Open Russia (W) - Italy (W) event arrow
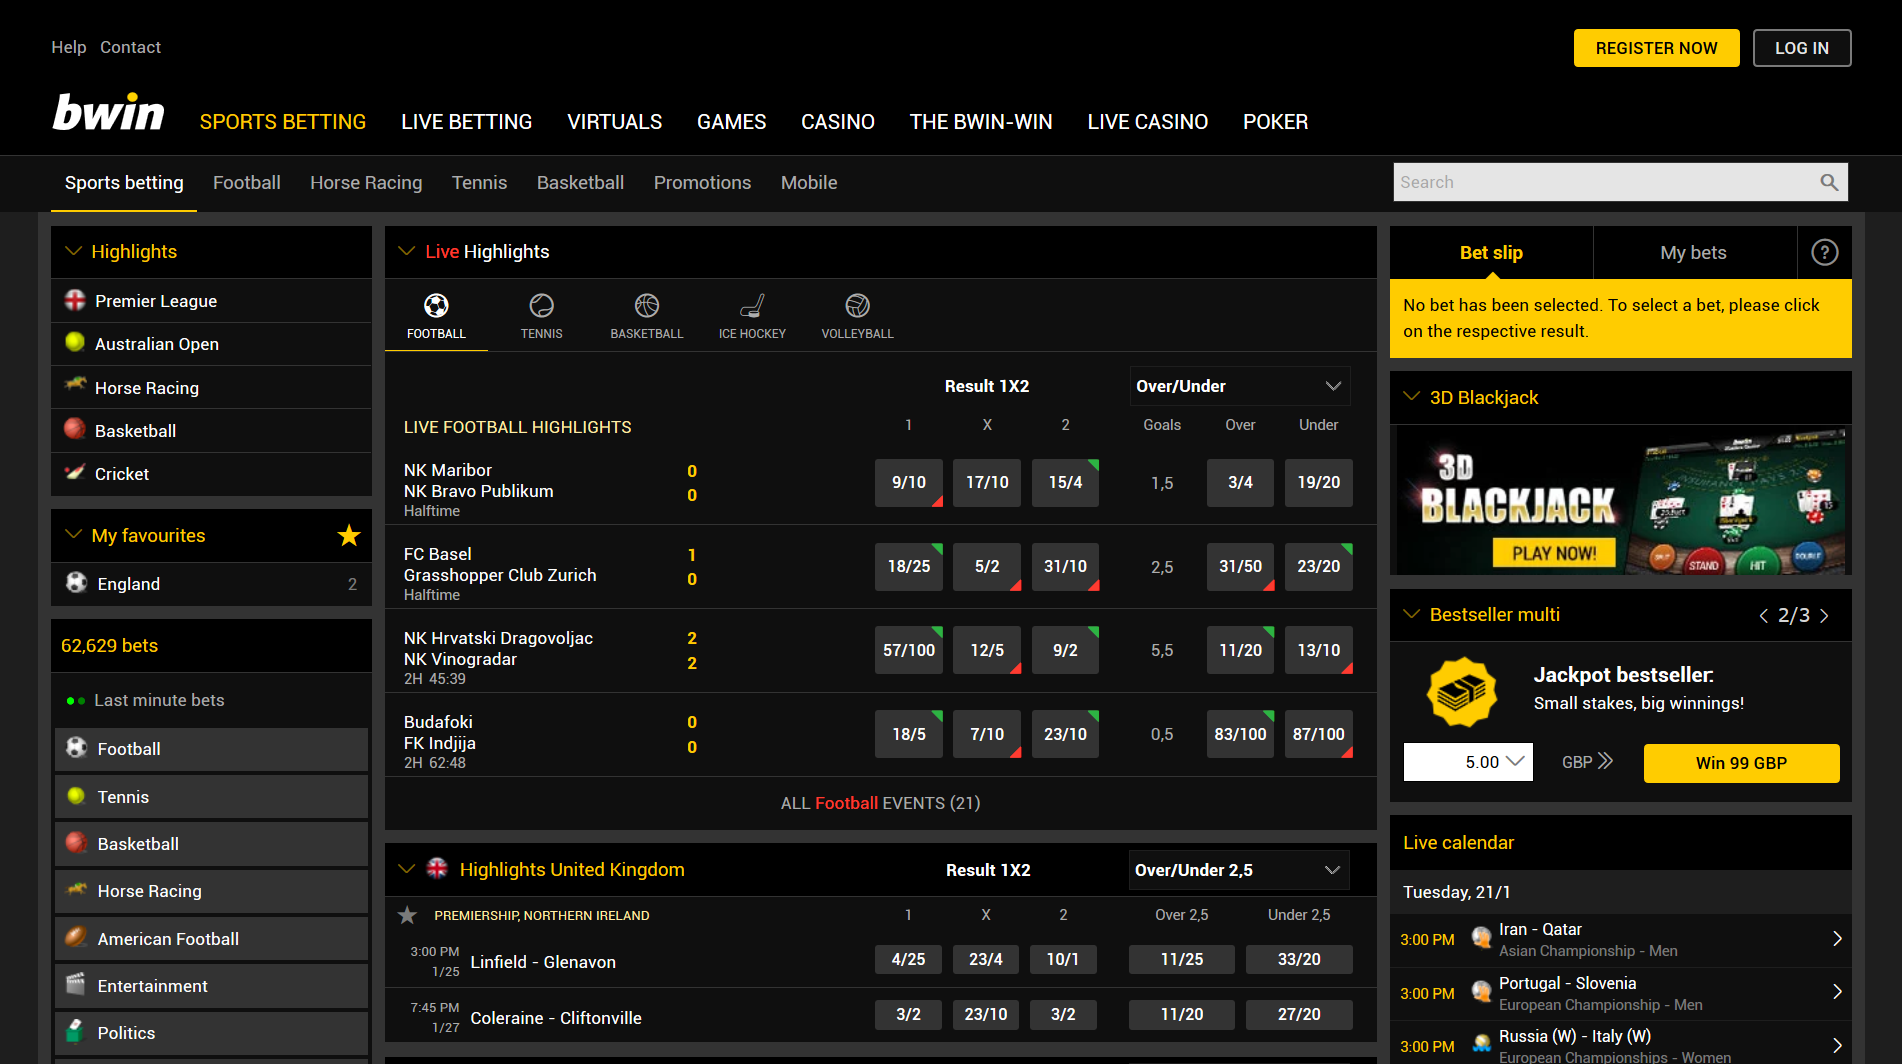Viewport: 1902px width, 1064px height. 1837,1045
